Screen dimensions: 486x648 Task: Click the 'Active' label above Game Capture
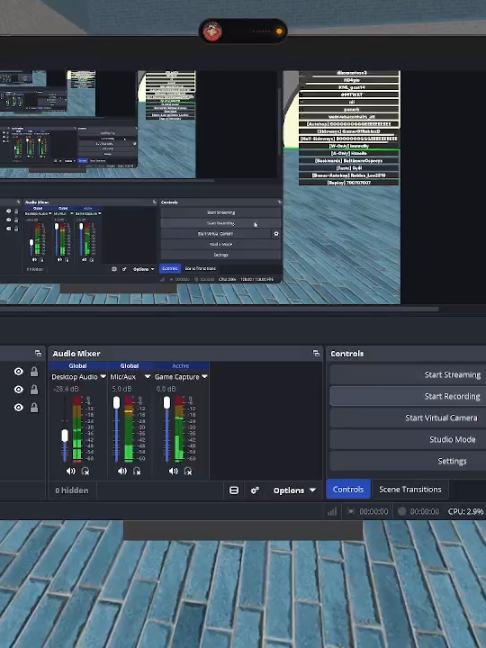click(x=181, y=366)
